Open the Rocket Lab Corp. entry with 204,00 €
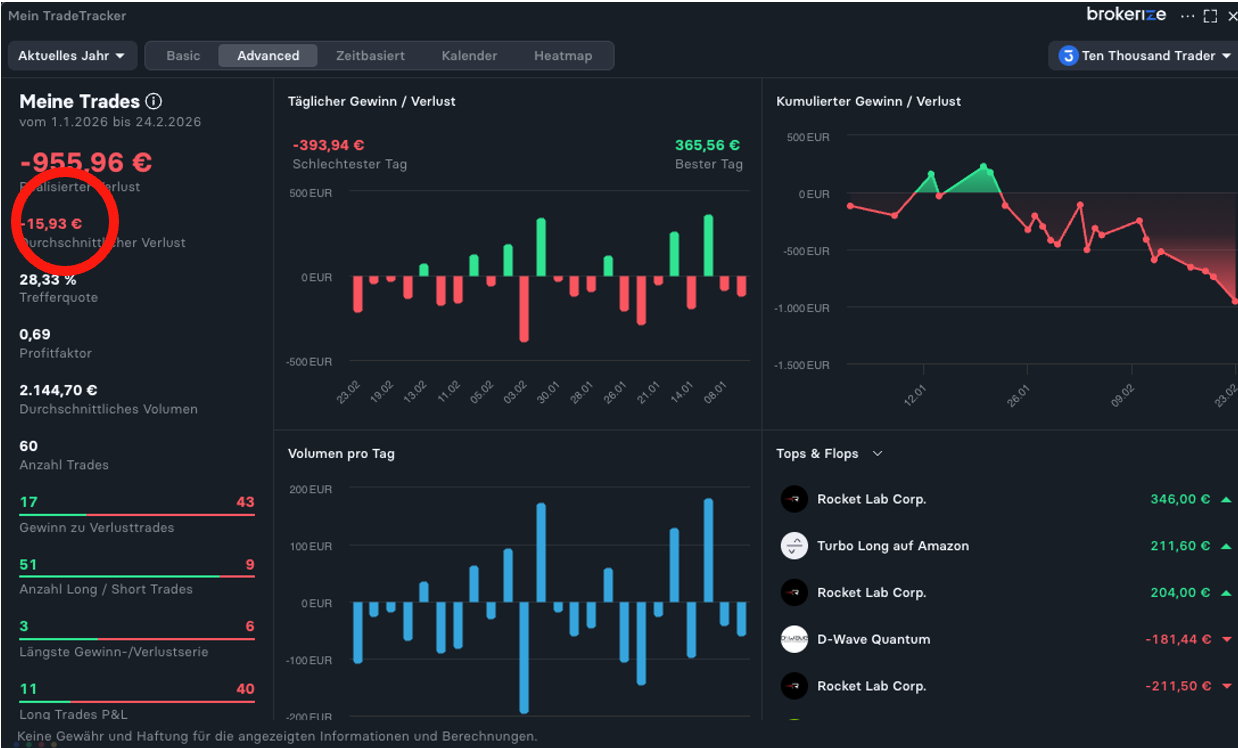 [871, 593]
